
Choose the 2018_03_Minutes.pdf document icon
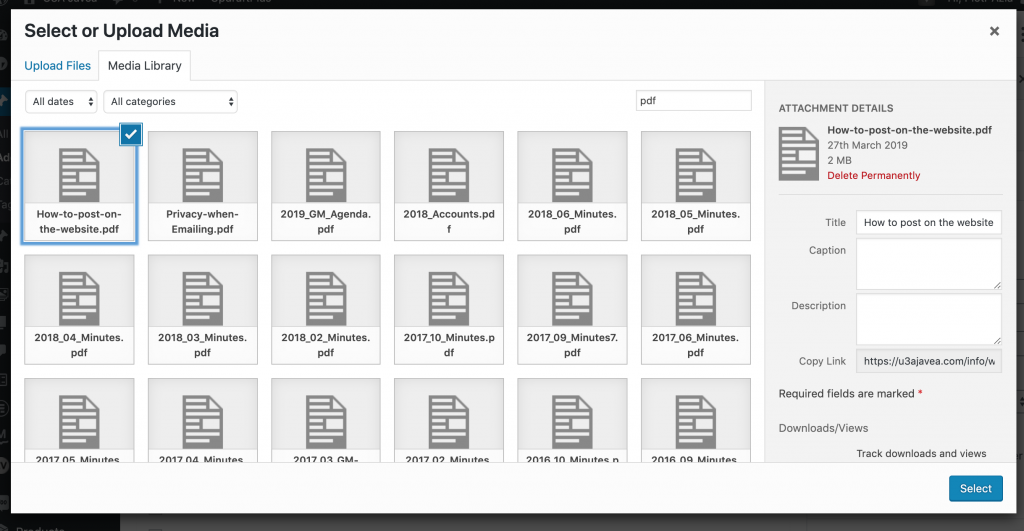point(202,298)
